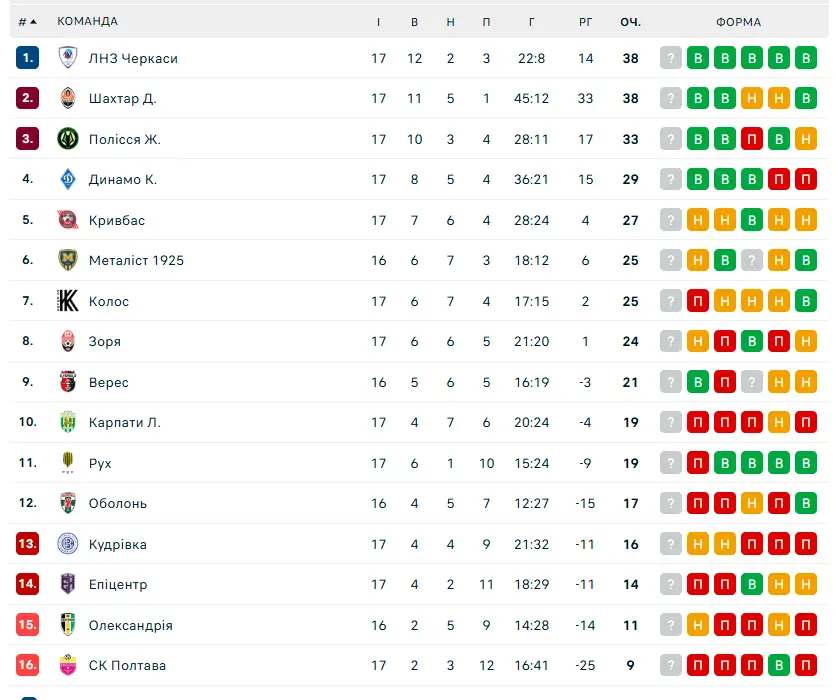
Task: Open the Колос black K logo
Action: pyautogui.click(x=68, y=301)
